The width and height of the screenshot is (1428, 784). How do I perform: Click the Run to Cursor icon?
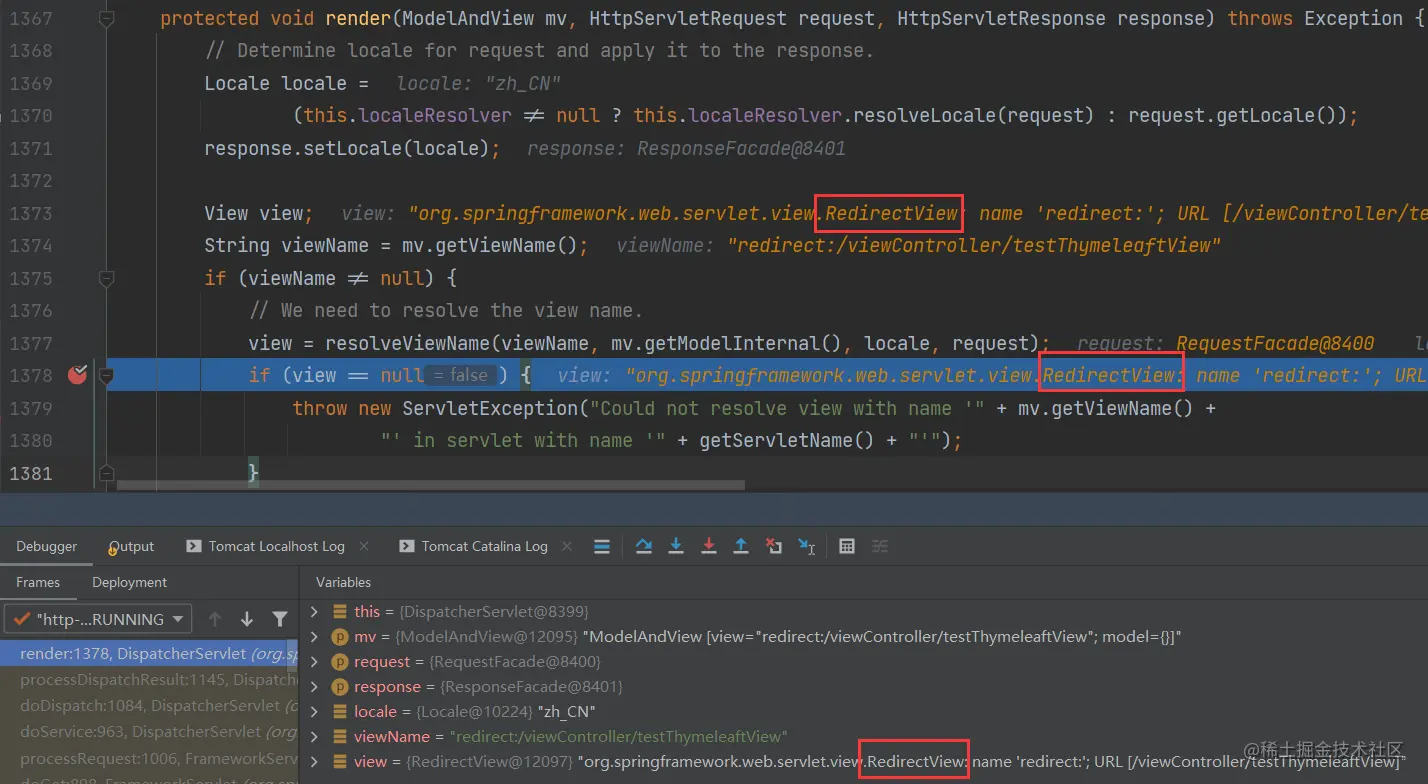coord(806,546)
